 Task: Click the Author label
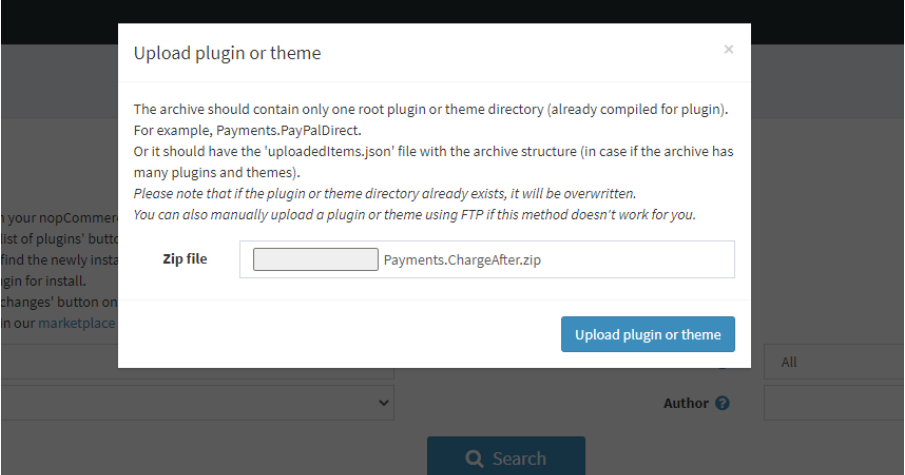coord(686,403)
